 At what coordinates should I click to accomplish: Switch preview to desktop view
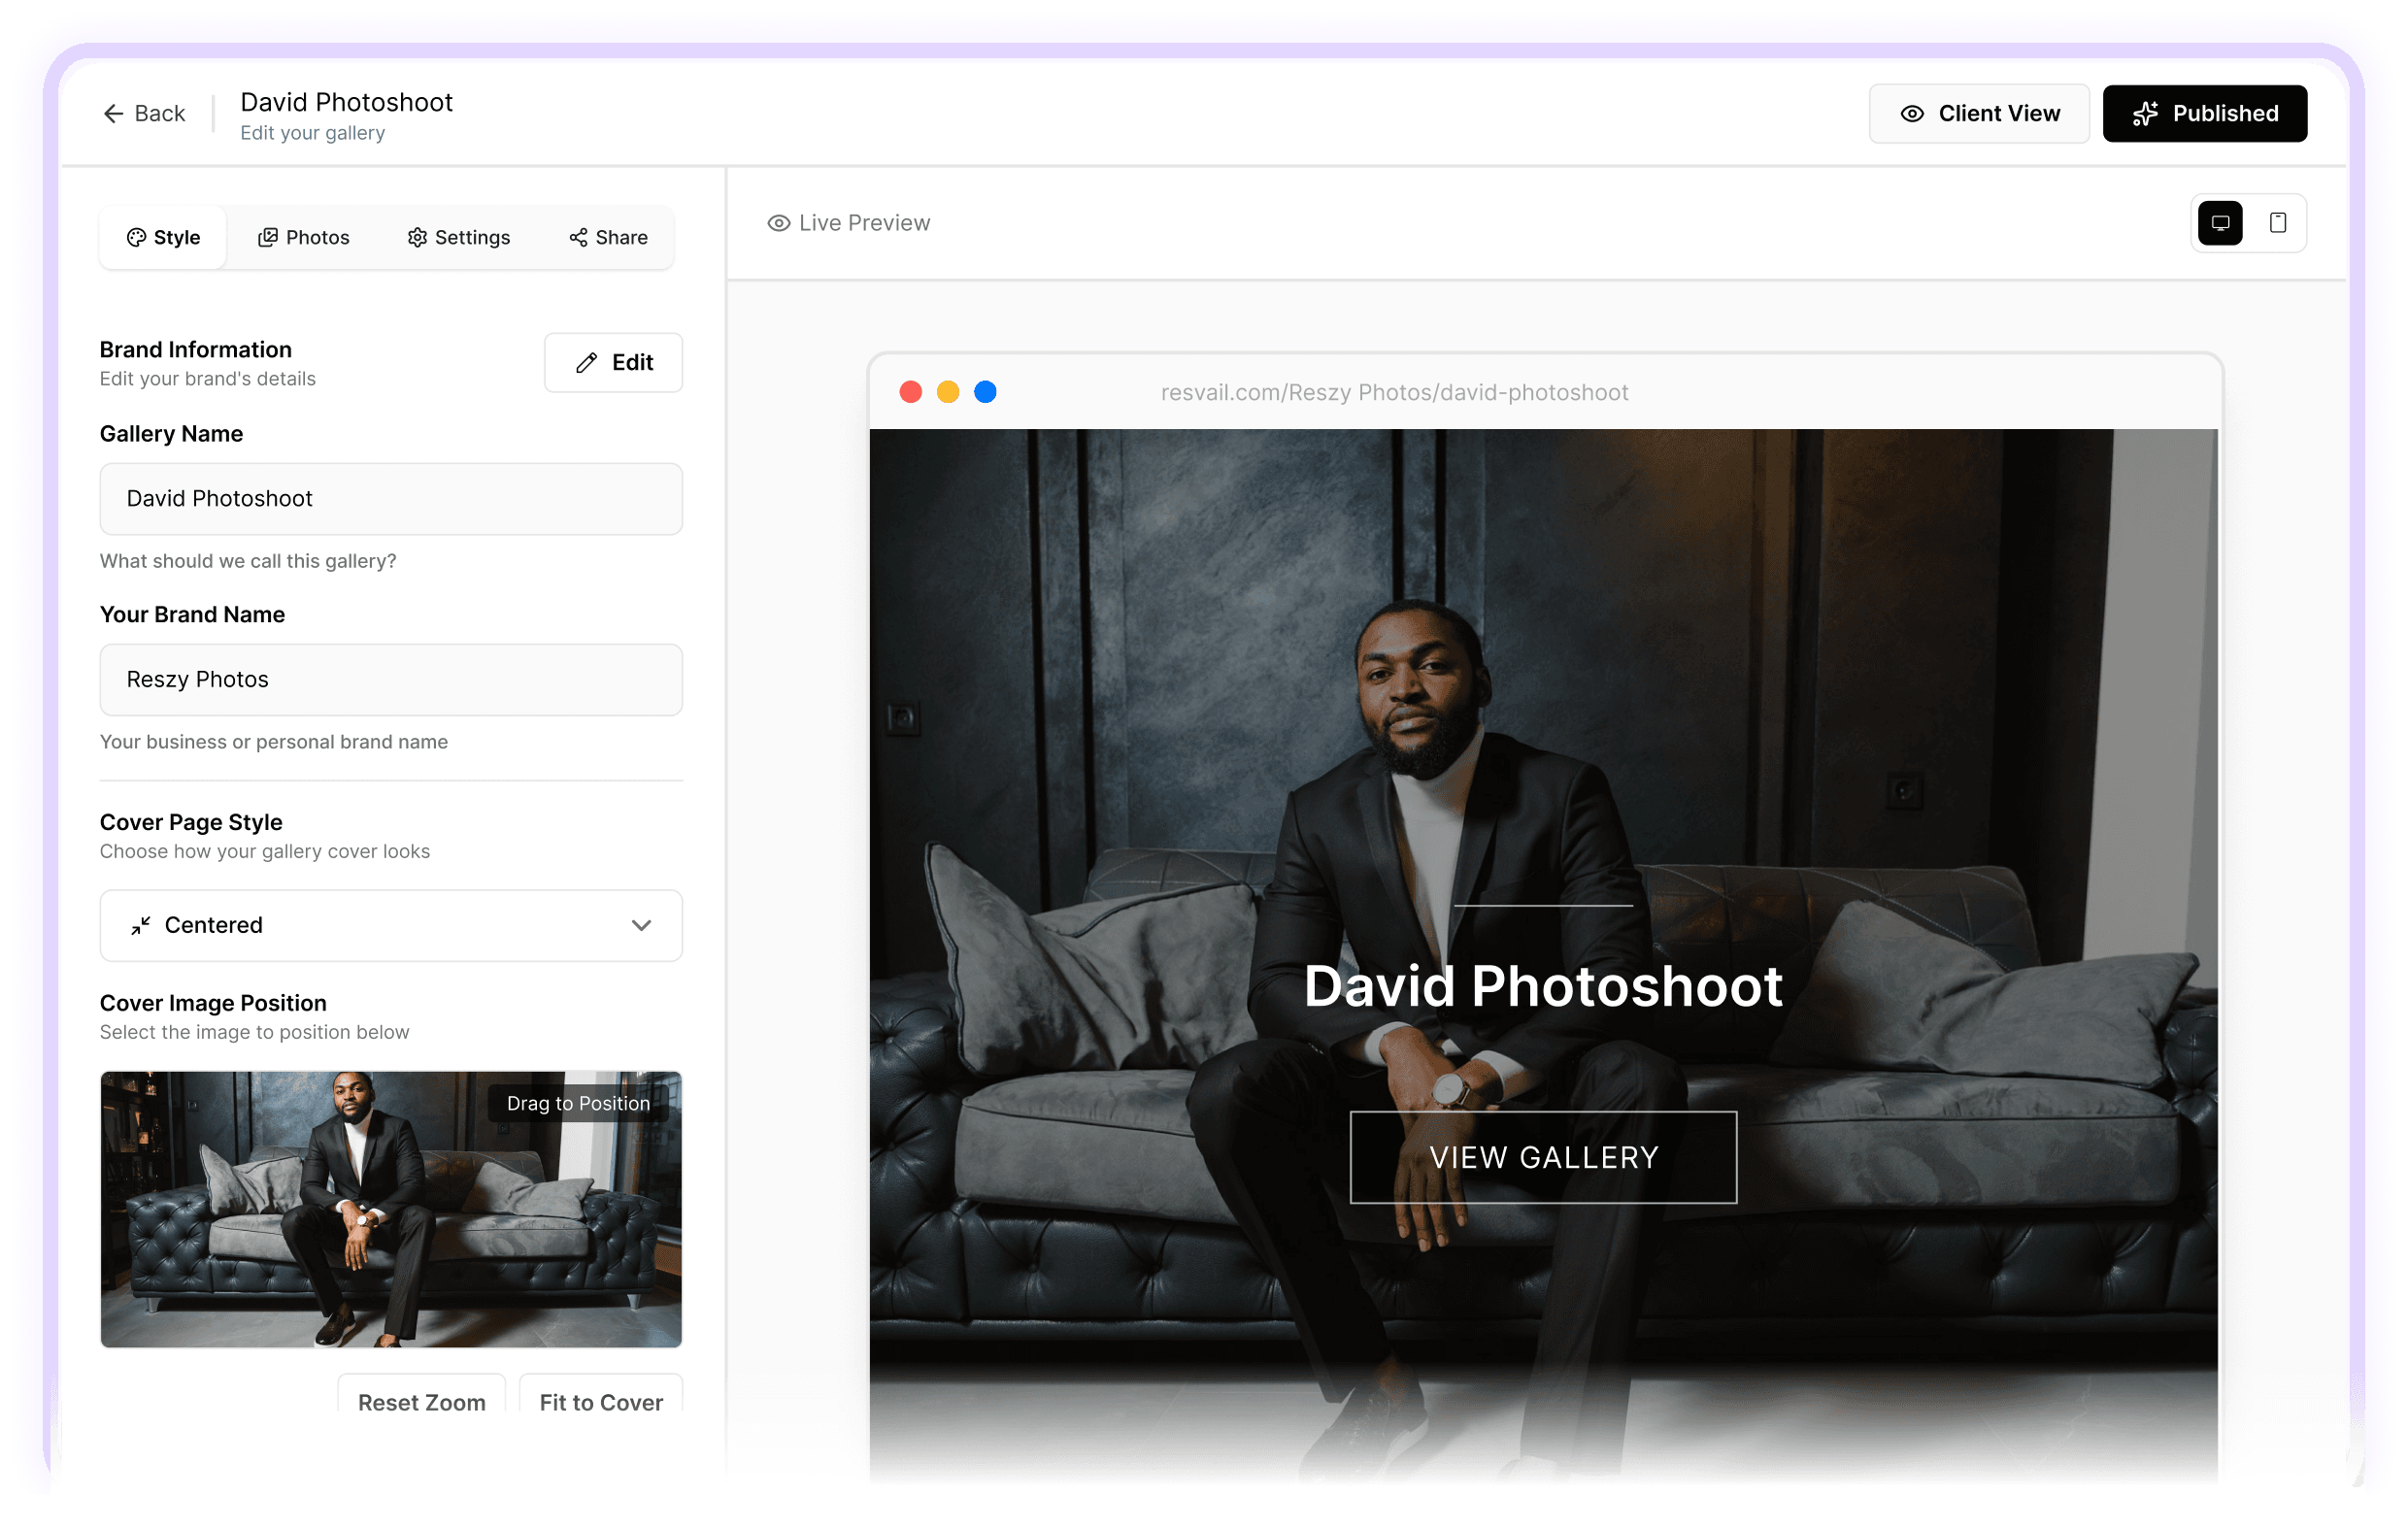point(2221,222)
